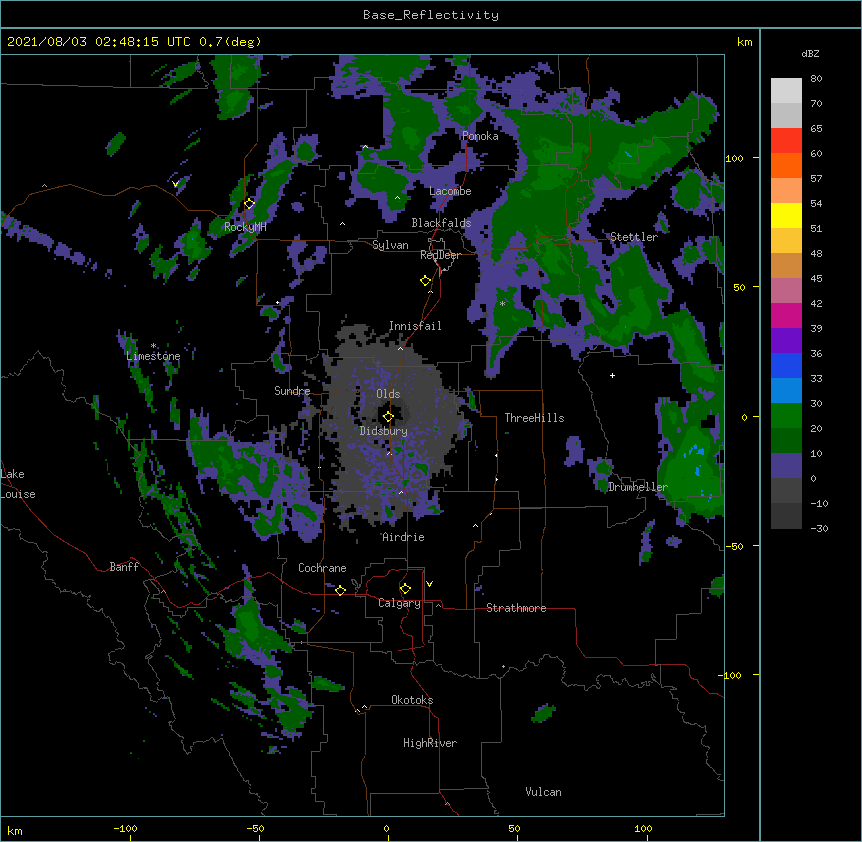The height and width of the screenshot is (842, 862).
Task: Select the dark orange 57-60 dBZ legend swatch
Action: point(786,165)
